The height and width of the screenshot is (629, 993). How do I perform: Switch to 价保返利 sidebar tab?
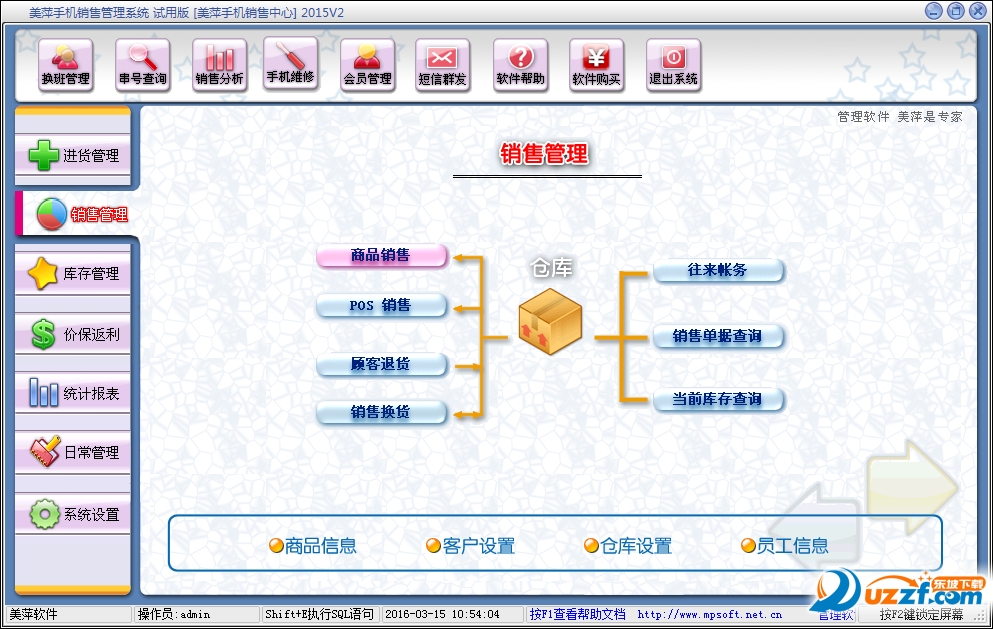click(73, 334)
